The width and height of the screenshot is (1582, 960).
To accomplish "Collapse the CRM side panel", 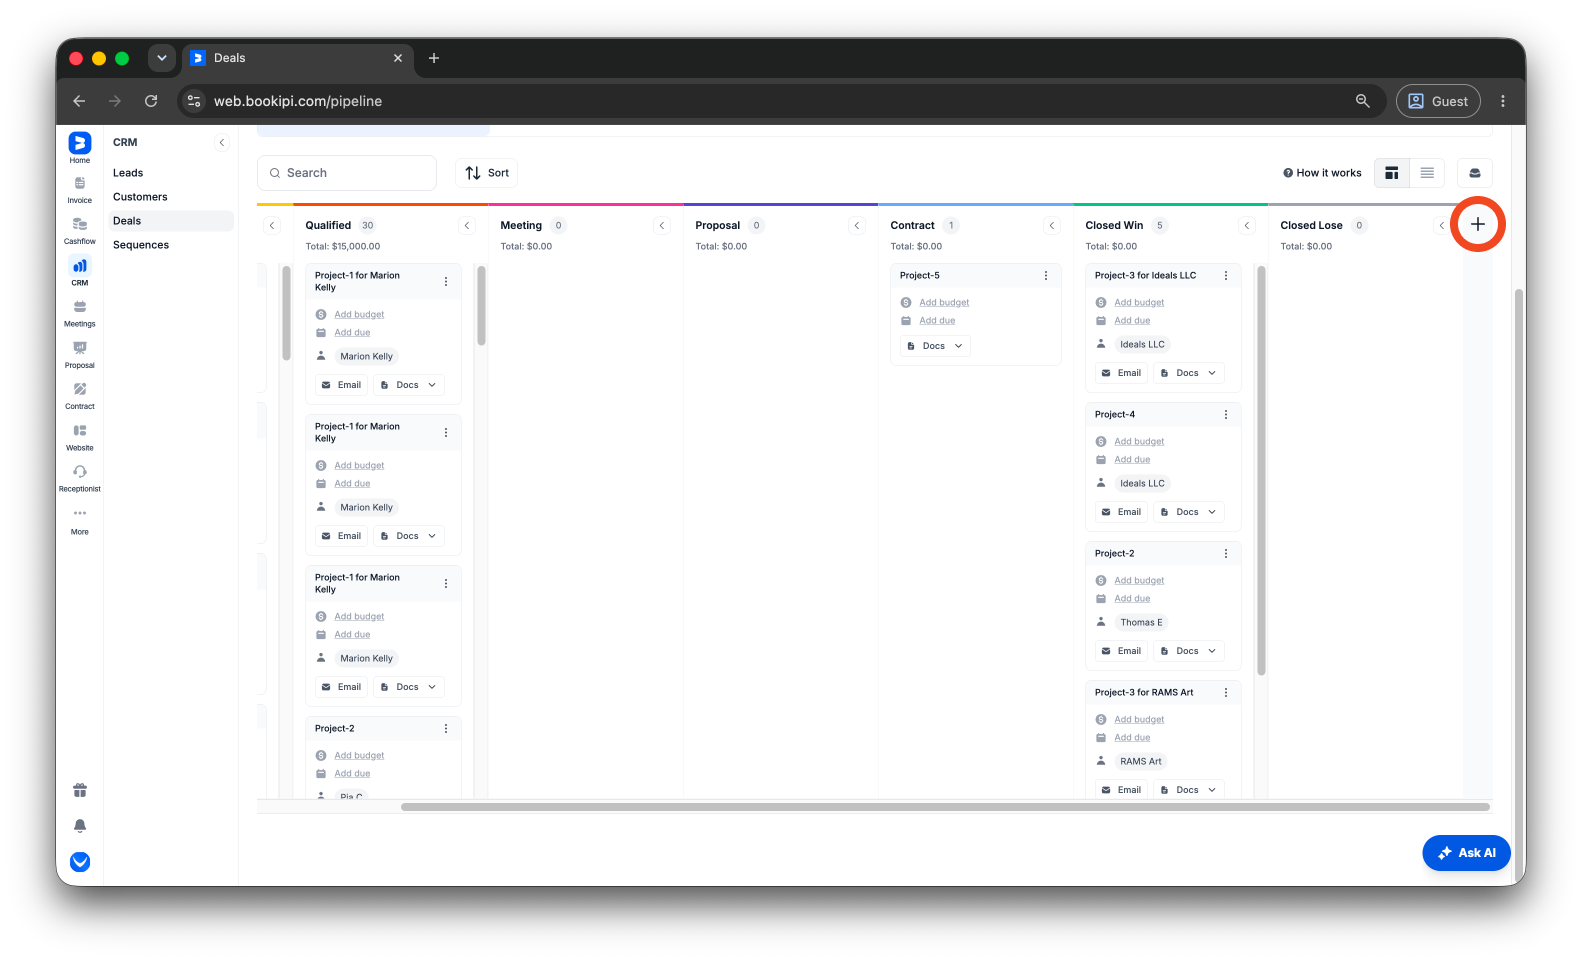I will click(x=222, y=143).
